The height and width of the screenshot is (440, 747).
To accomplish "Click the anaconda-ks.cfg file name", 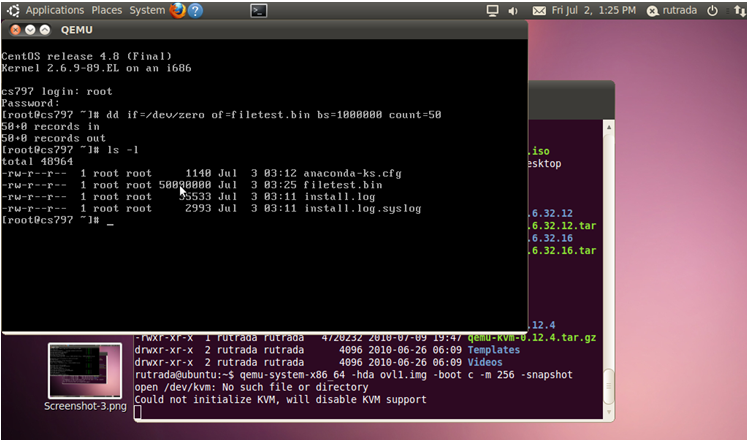I will click(x=353, y=173).
